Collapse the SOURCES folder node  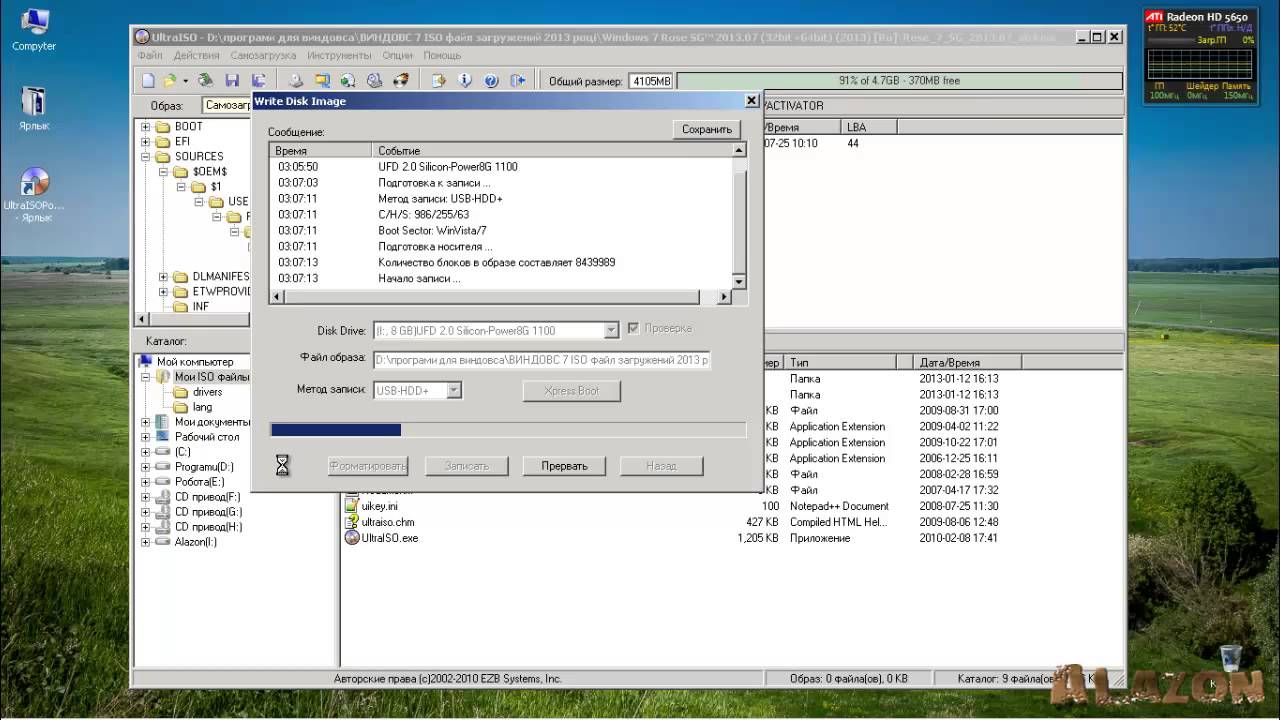tap(145, 157)
